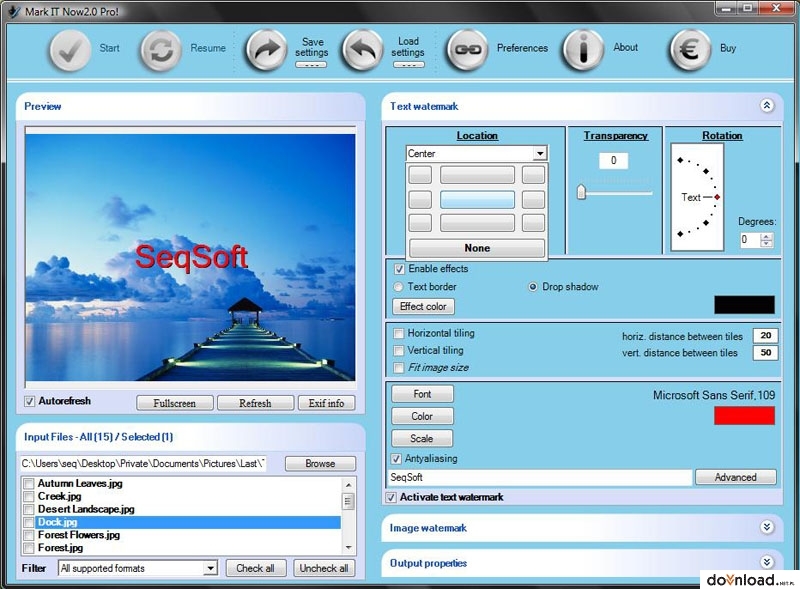This screenshot has width=800, height=589.
Task: Click the horizontal tile distance field
Action: tap(765, 335)
